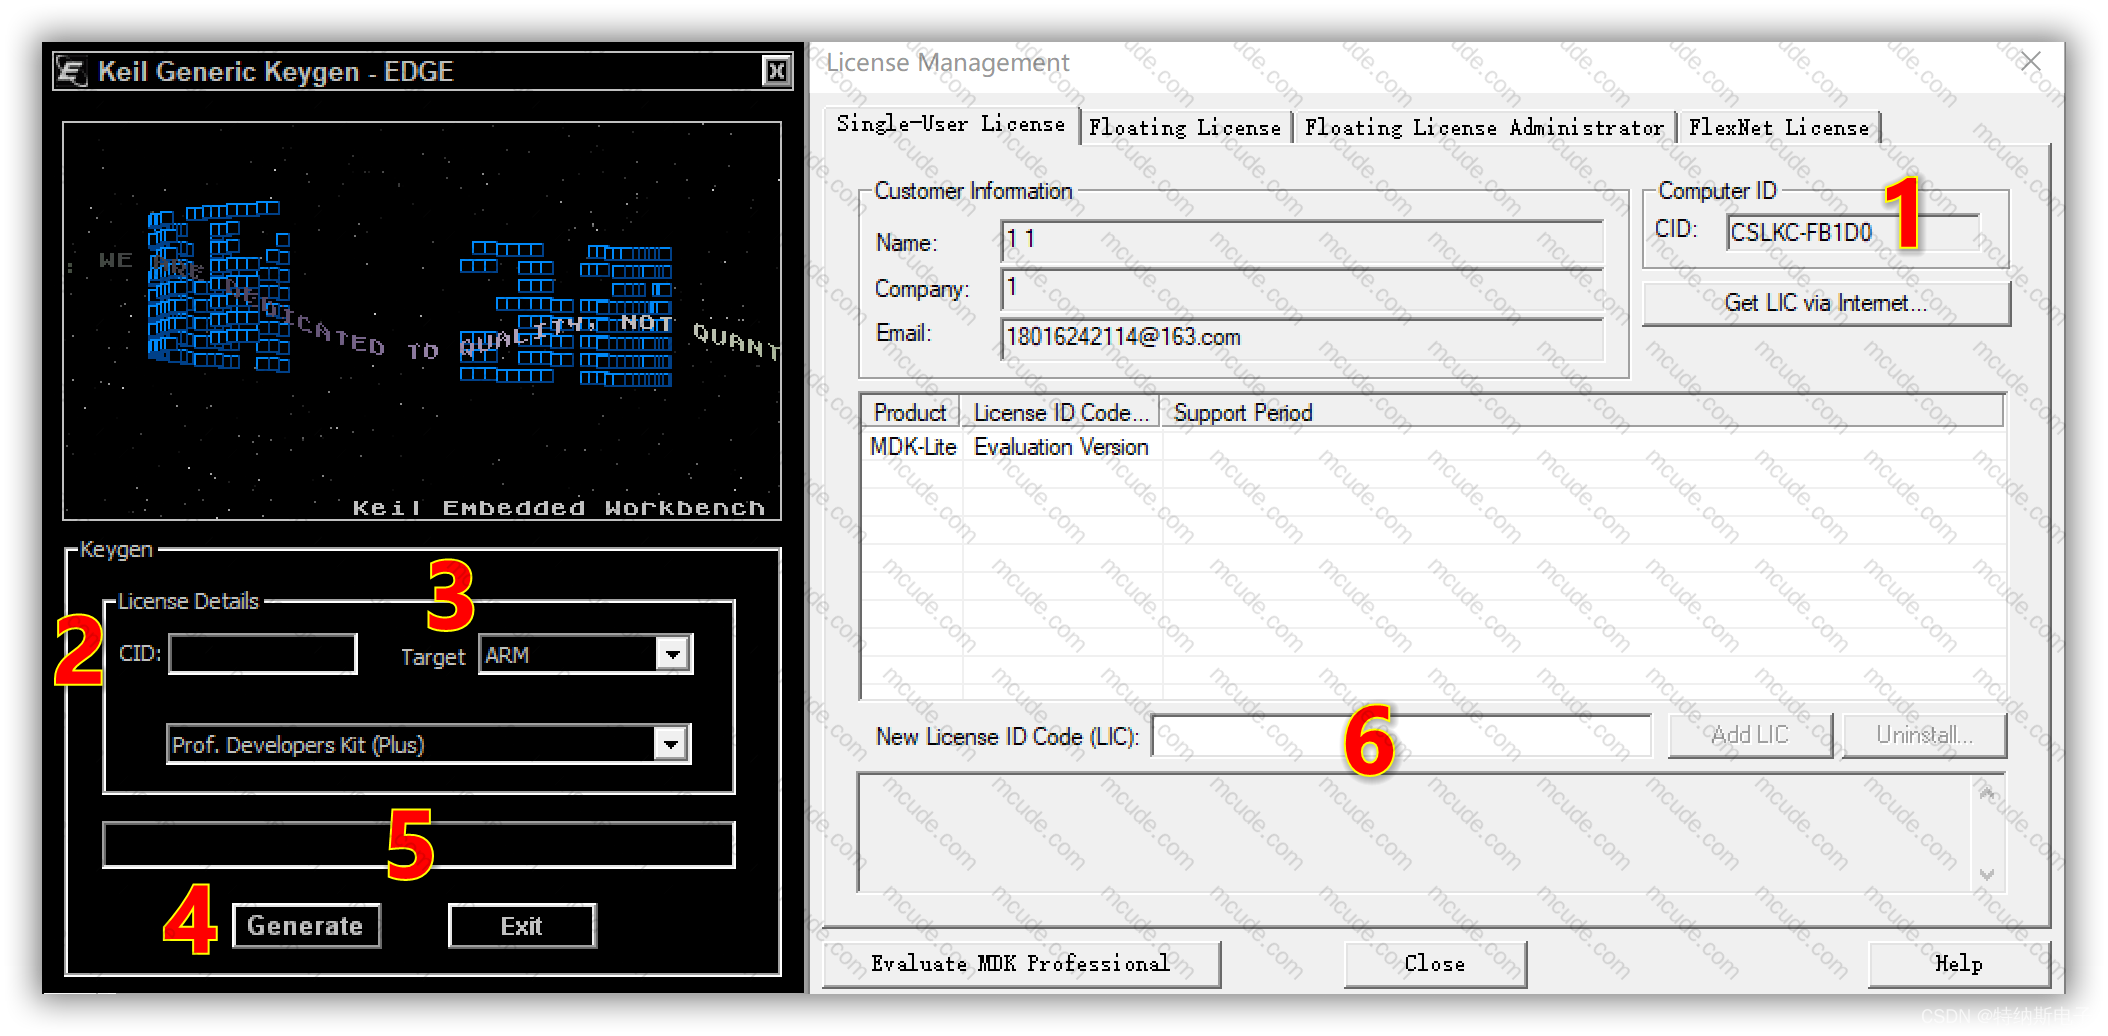2108x1036 pixels.
Task: Click the Uninstall button
Action: pyautogui.click(x=1923, y=735)
